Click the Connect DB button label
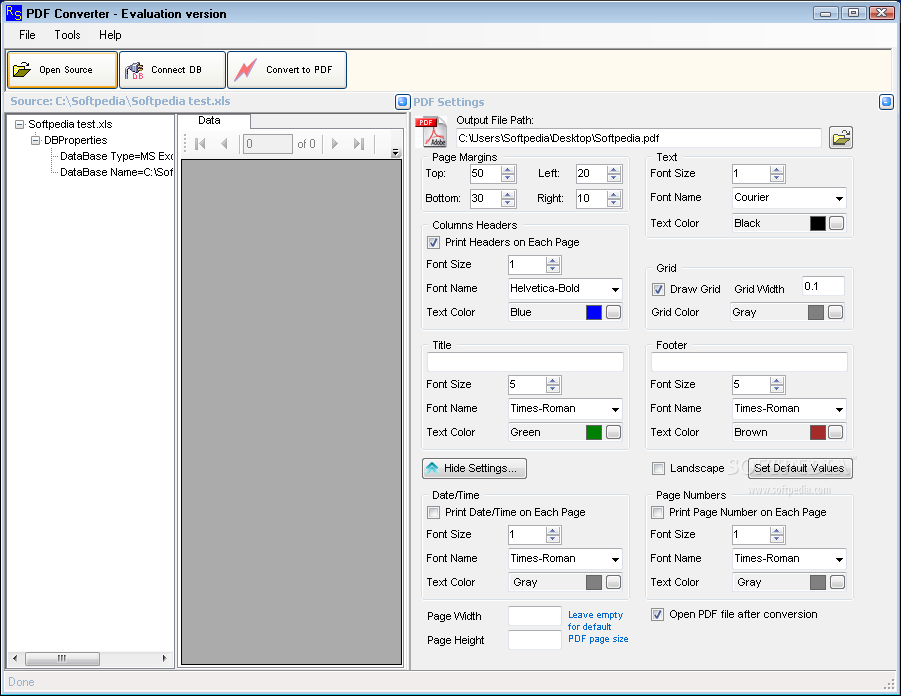The width and height of the screenshot is (901, 696). pyautogui.click(x=176, y=70)
